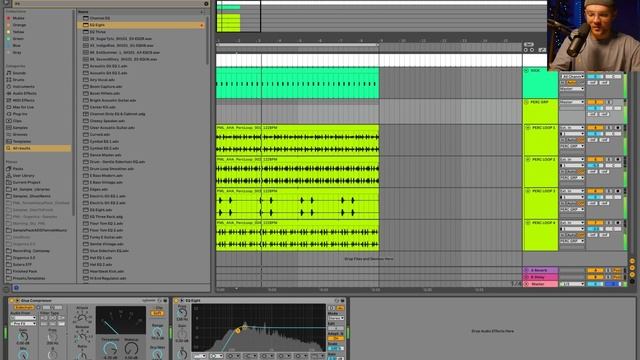Open the Samples category
640x360 pixels.
20,128
